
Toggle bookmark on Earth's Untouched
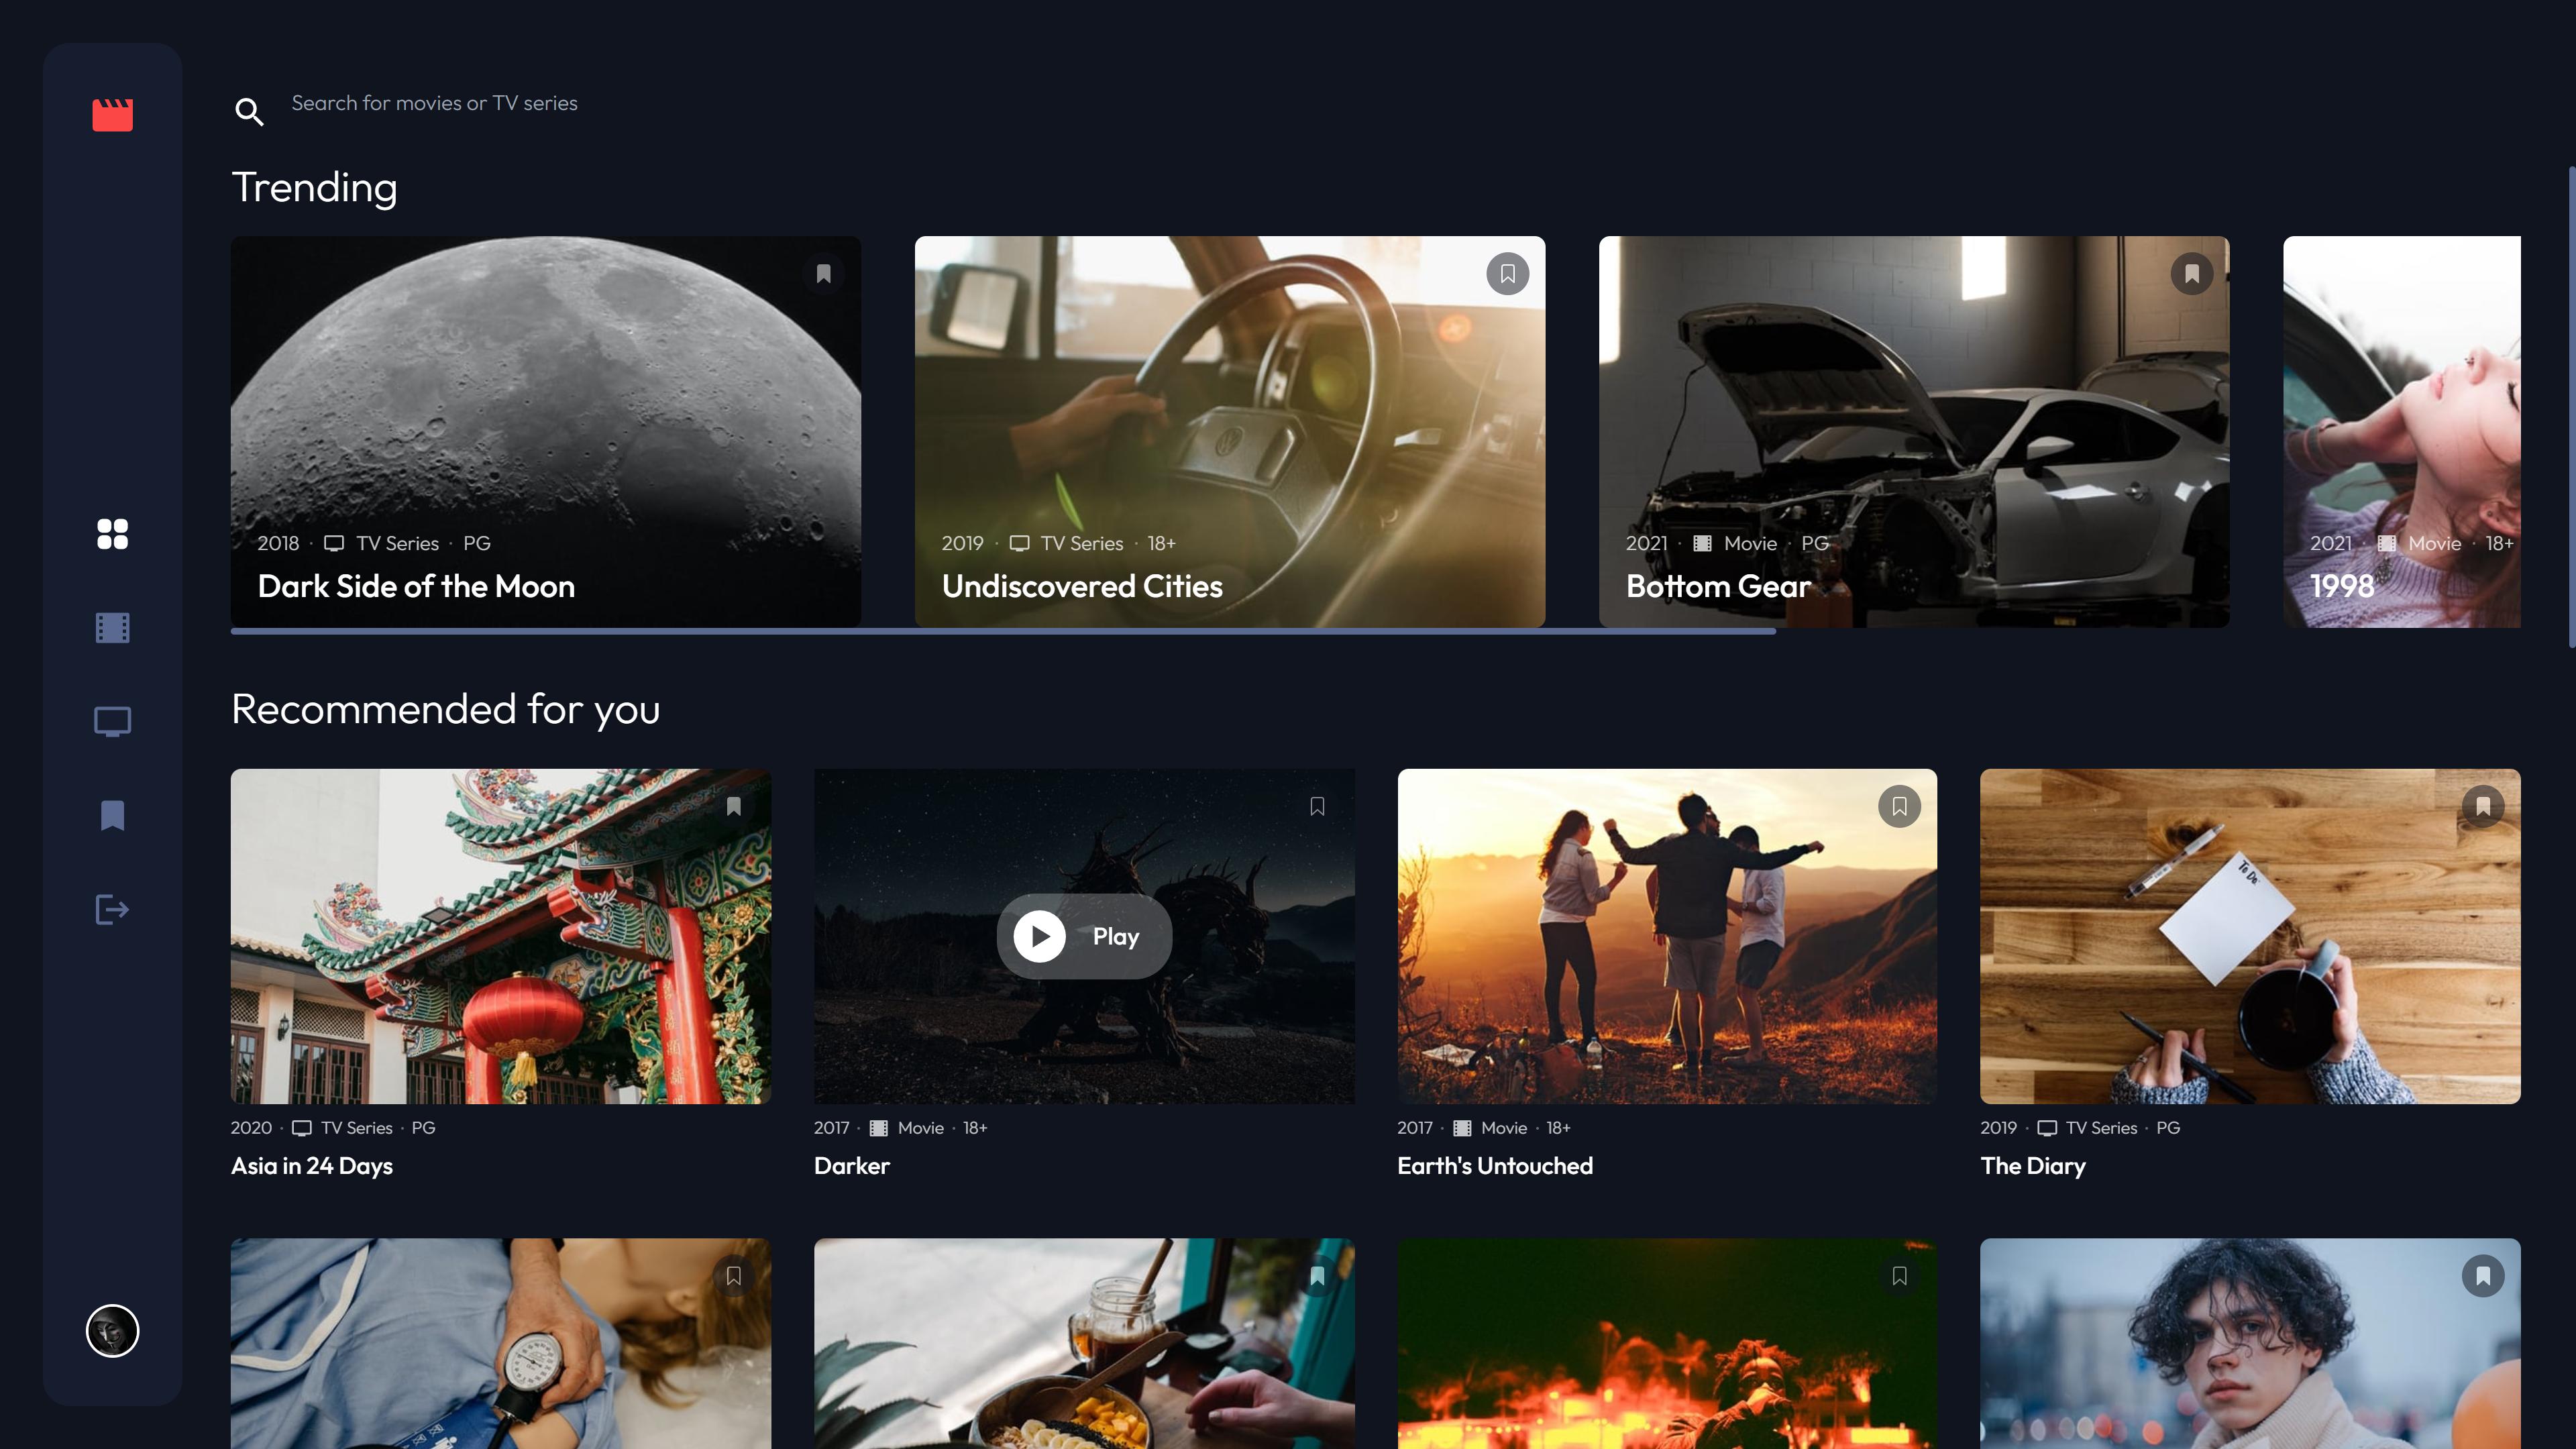click(1899, 806)
